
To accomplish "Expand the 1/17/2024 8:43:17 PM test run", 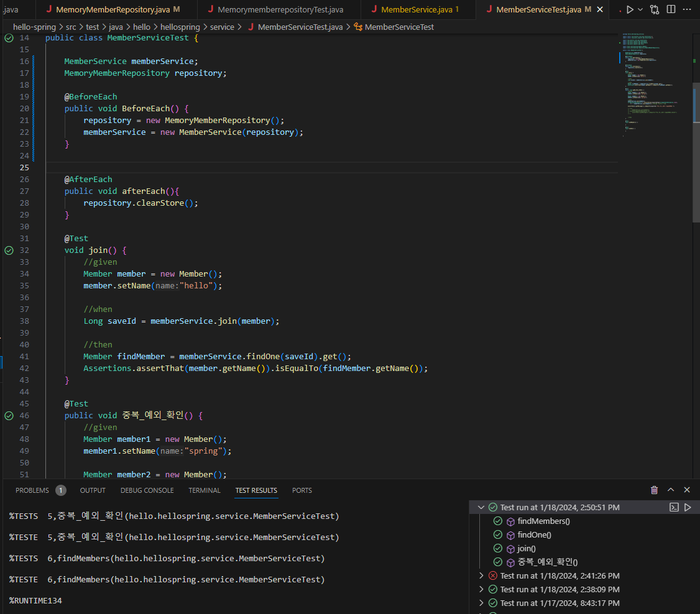I will point(481,603).
